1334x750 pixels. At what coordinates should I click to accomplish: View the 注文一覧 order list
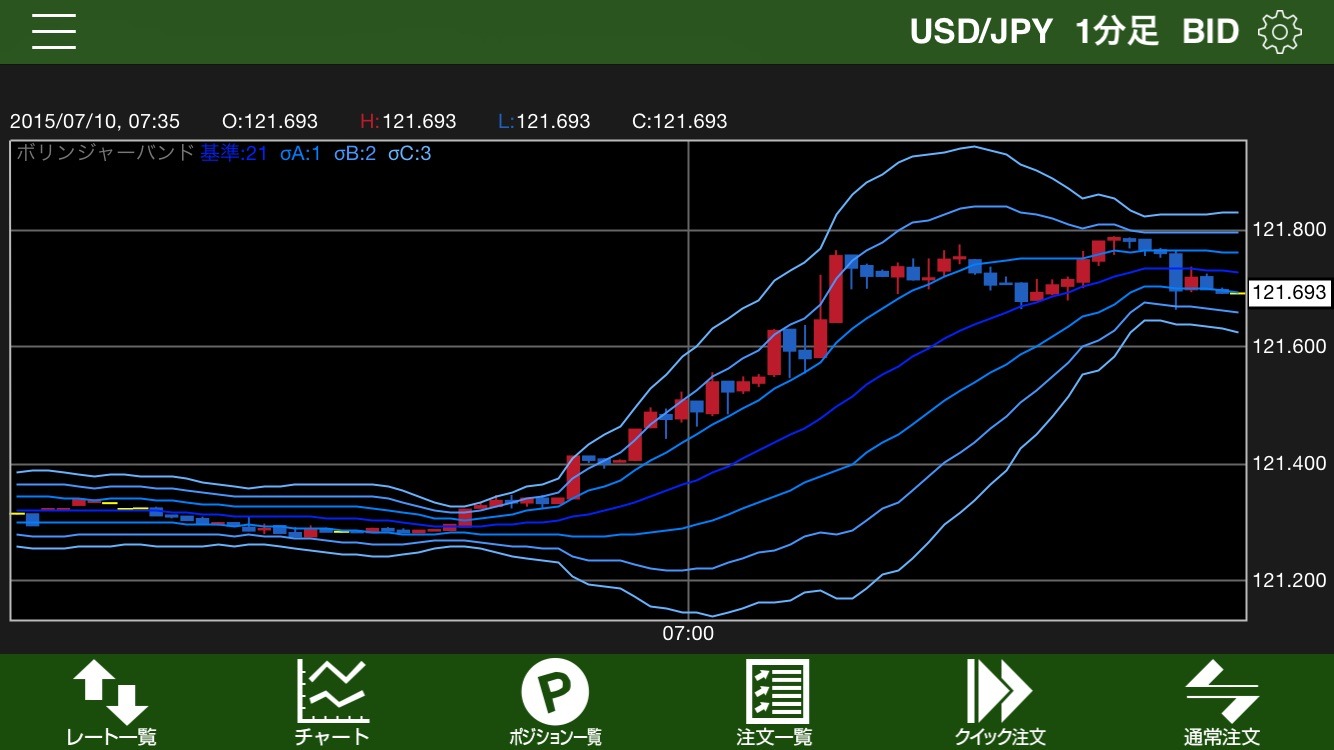(775, 703)
